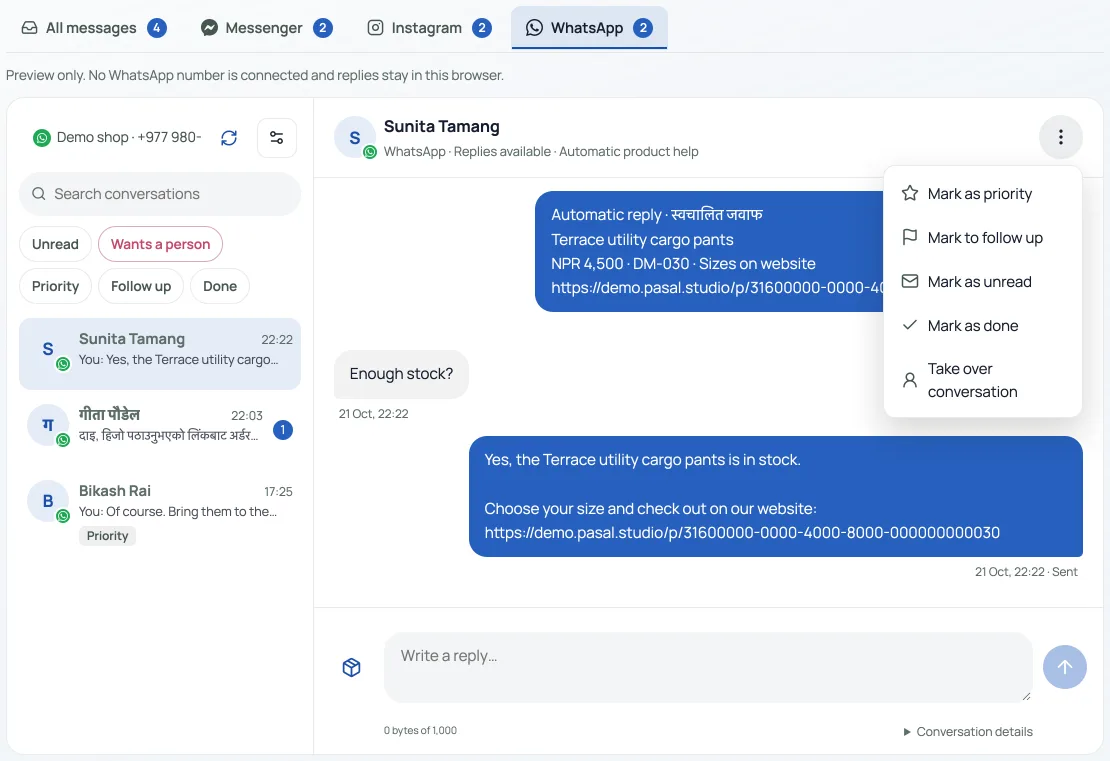
Task: Toggle the Unread filter chip
Action: point(55,244)
